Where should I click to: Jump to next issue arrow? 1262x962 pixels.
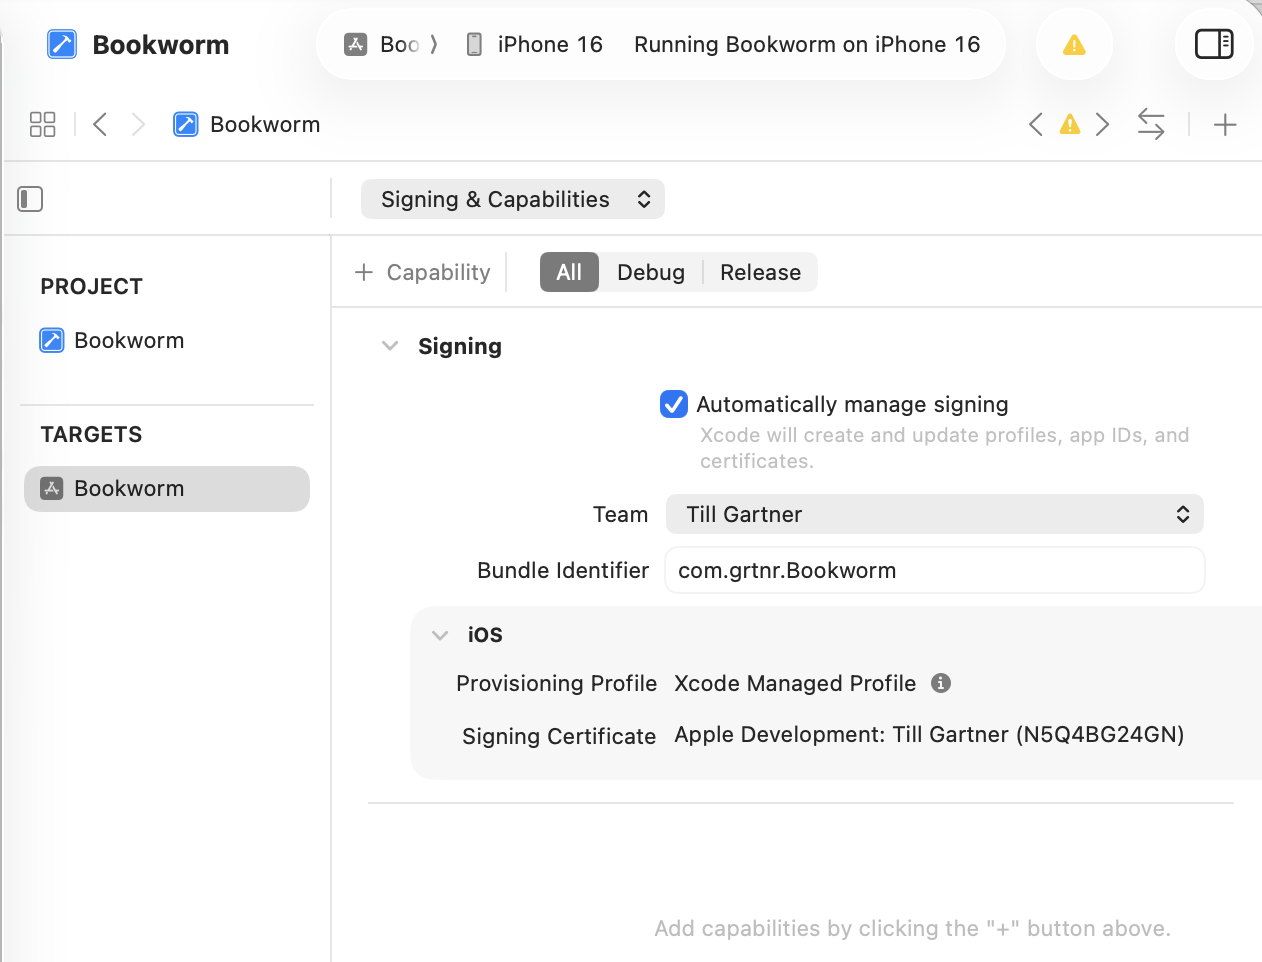(1103, 124)
